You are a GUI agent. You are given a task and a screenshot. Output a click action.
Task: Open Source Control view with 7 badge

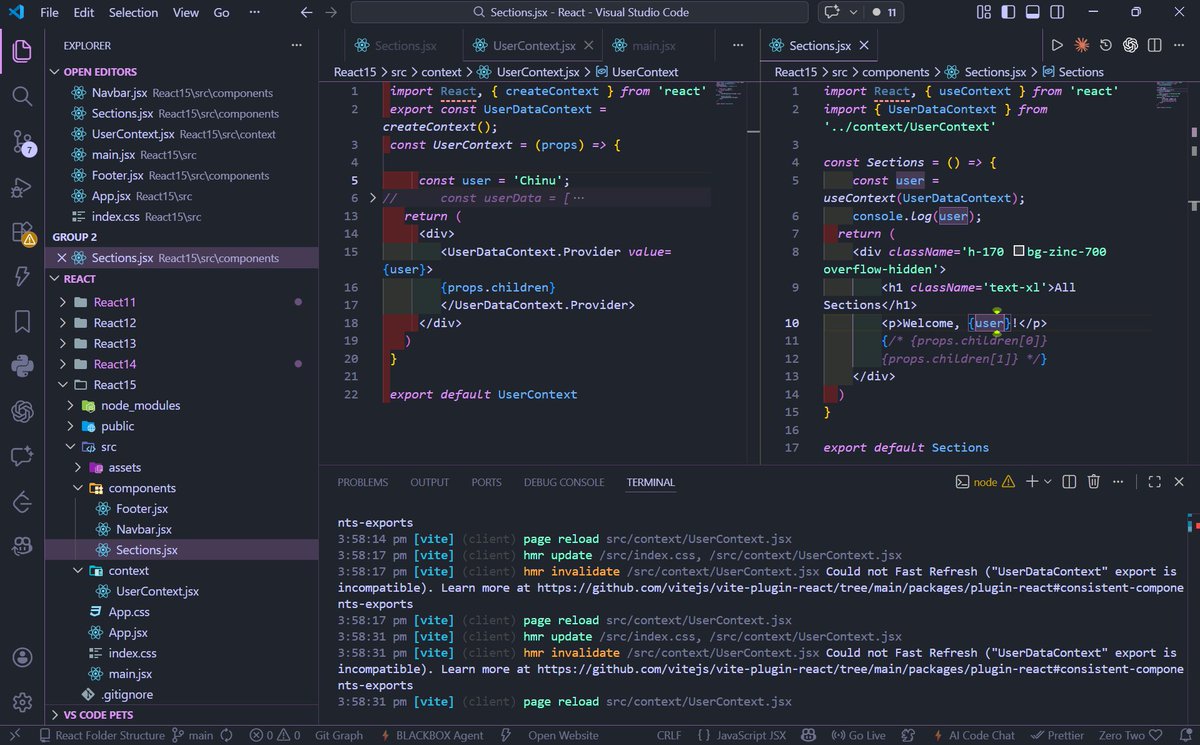[22, 142]
